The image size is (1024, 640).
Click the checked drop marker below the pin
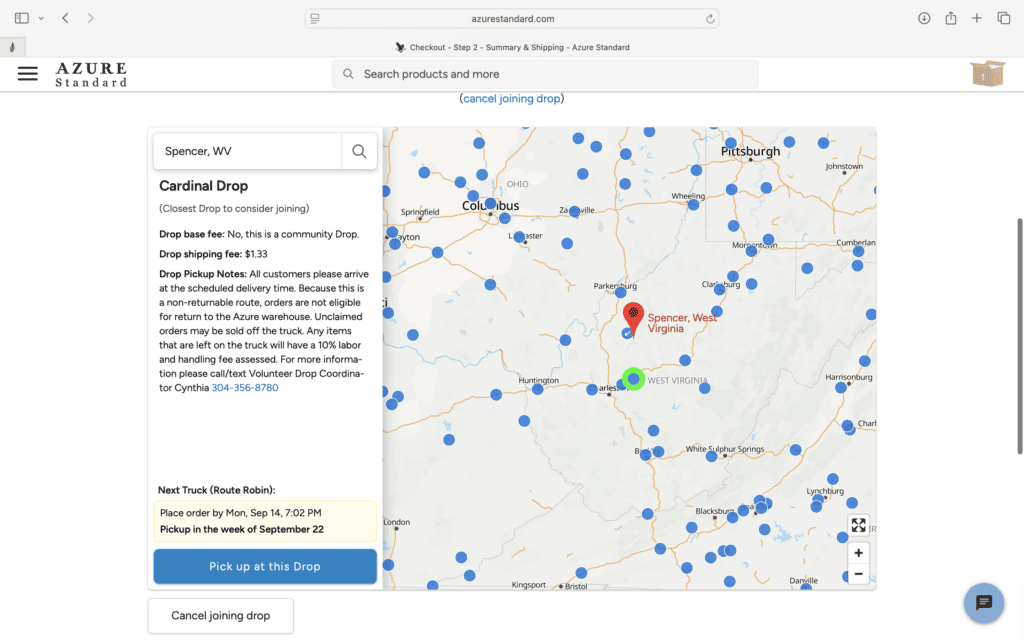628,334
